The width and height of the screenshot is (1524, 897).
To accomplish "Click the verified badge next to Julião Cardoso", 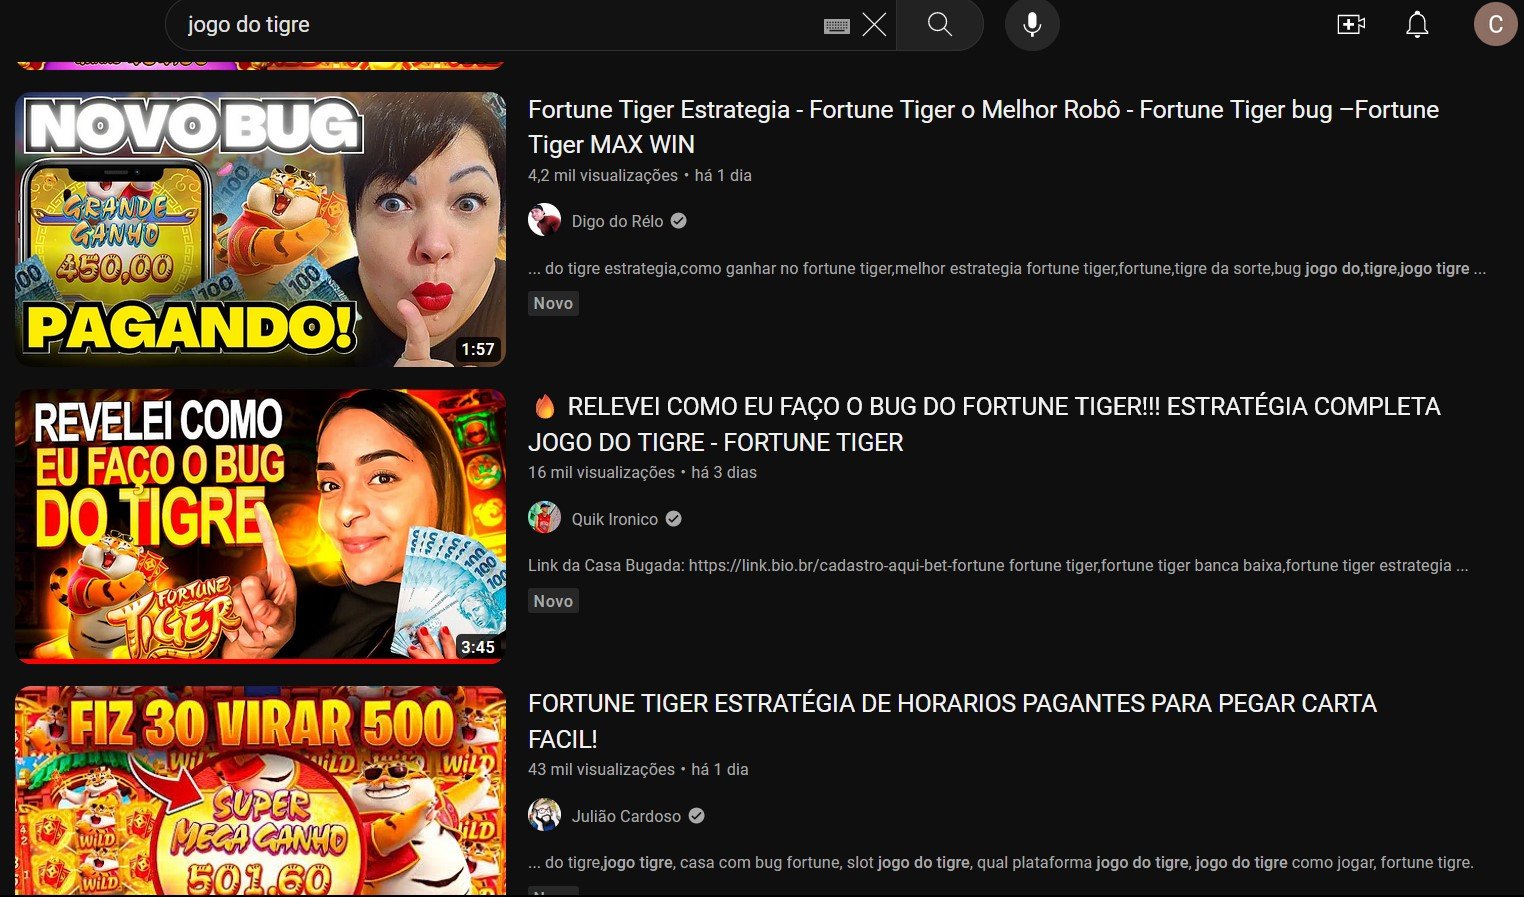I will tap(696, 816).
